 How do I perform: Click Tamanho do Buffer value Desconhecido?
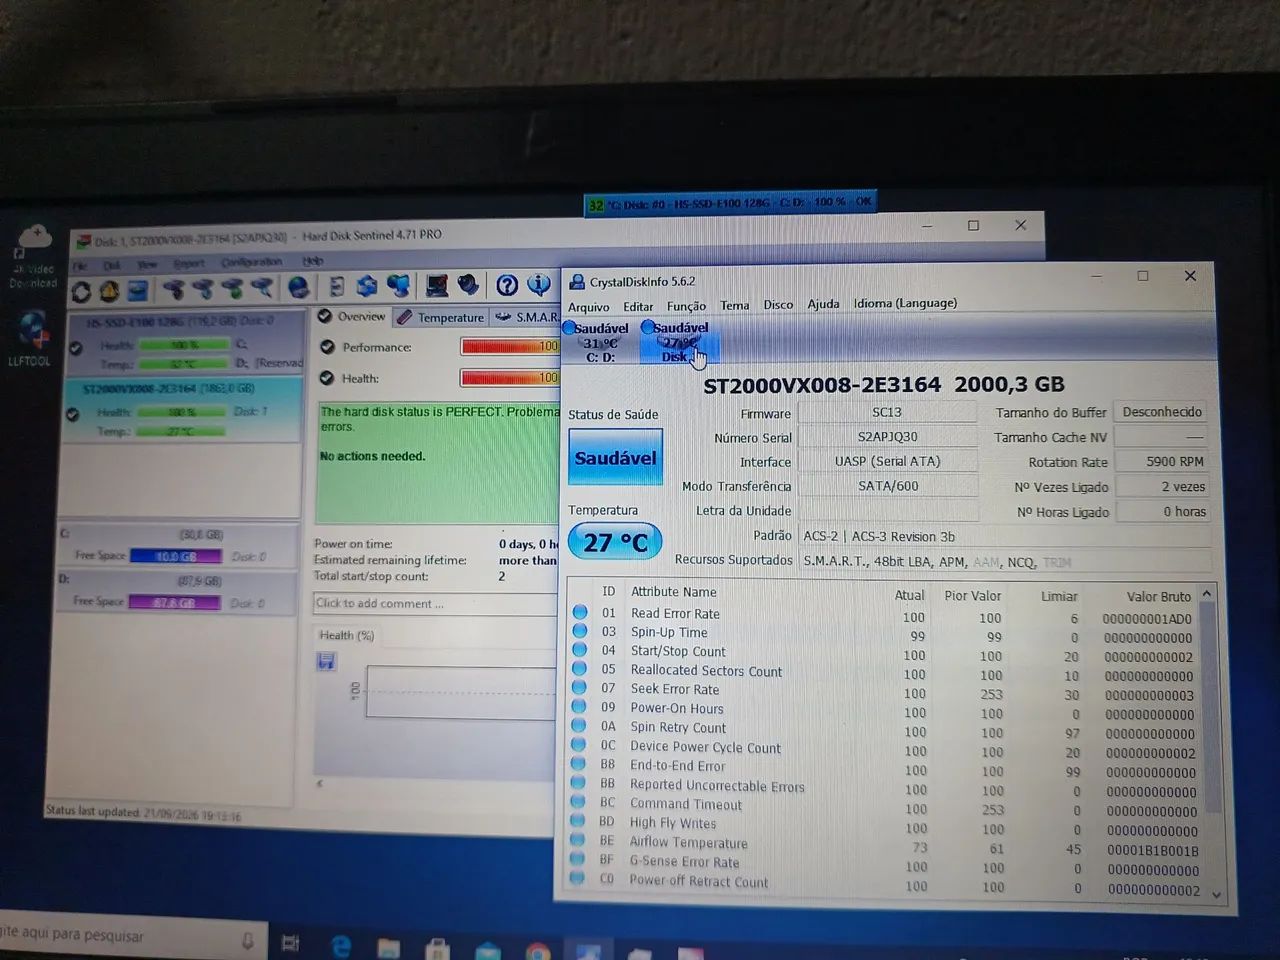pyautogui.click(x=1161, y=411)
